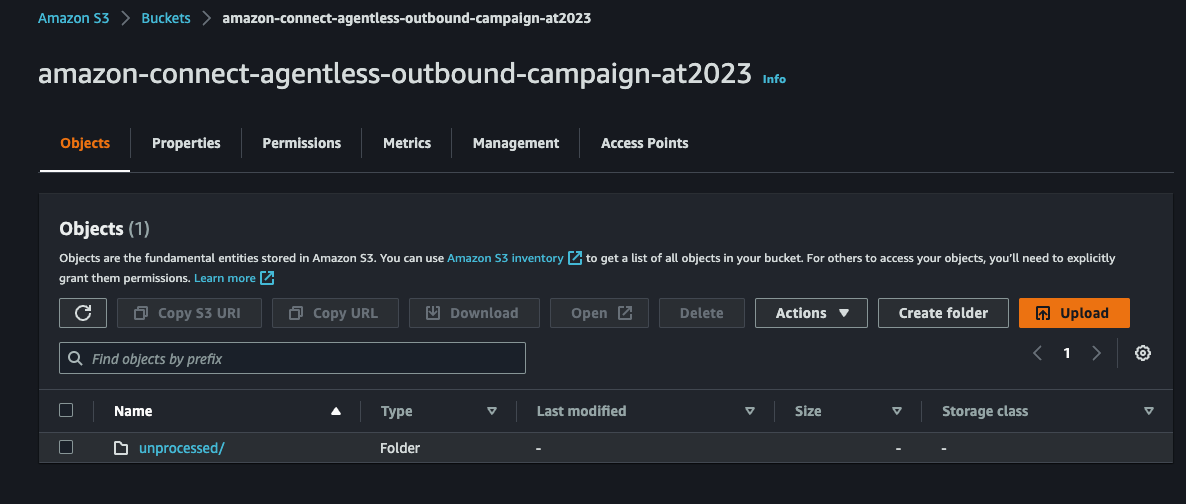Open the Properties tab

pos(186,143)
